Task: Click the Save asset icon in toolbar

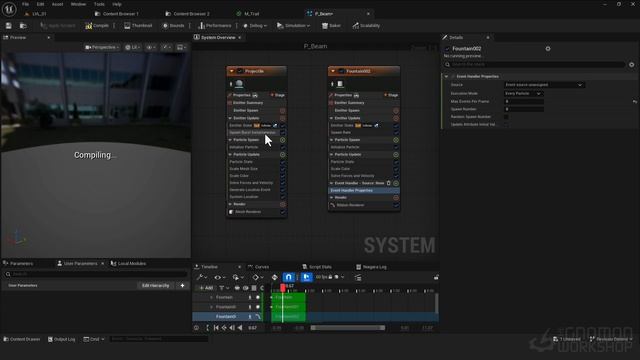Action: point(9,26)
